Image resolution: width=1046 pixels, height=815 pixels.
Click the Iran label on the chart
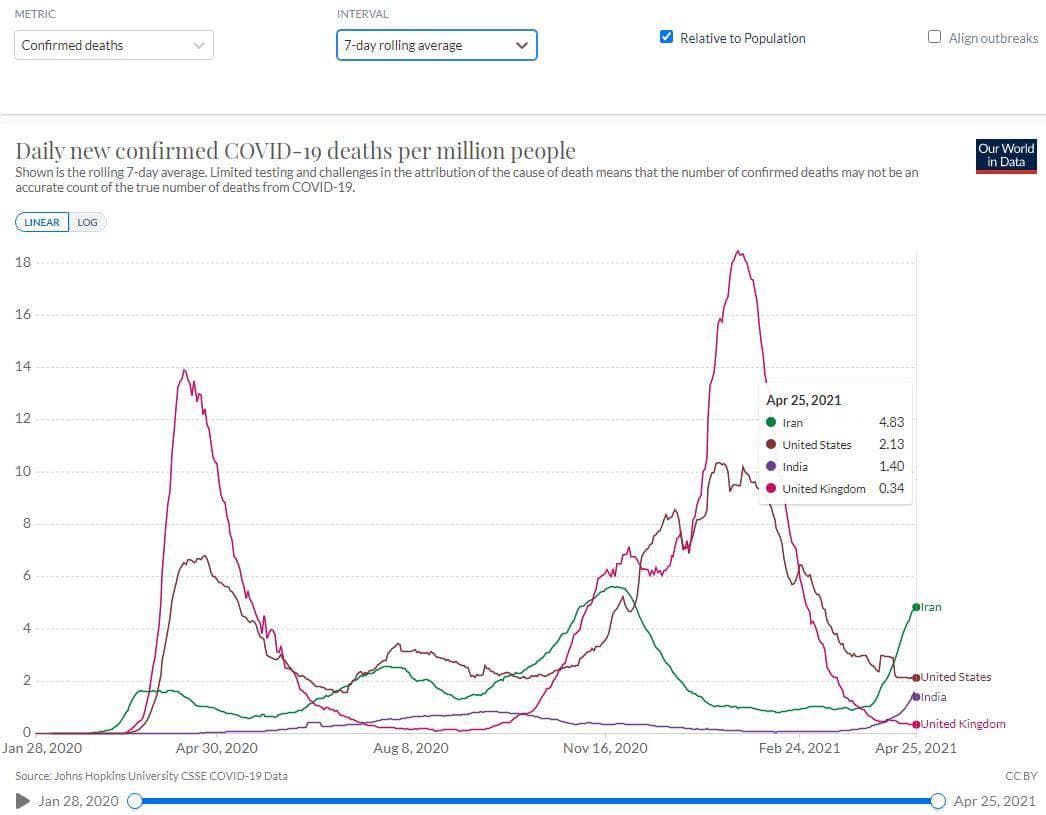(x=931, y=608)
